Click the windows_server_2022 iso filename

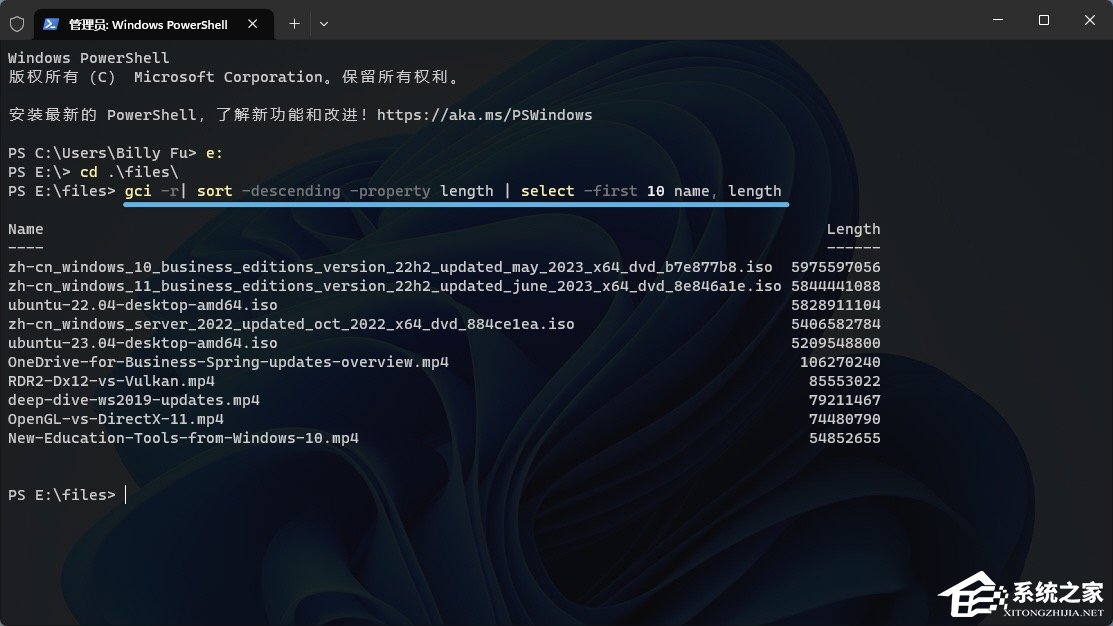click(x=291, y=324)
